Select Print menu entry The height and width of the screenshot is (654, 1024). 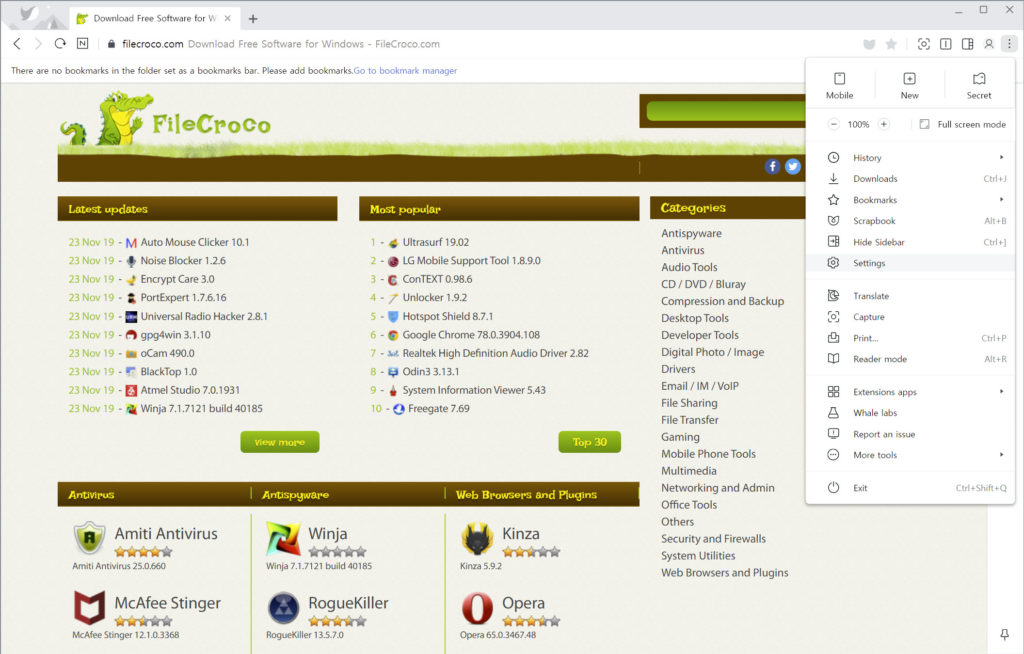(x=910, y=338)
